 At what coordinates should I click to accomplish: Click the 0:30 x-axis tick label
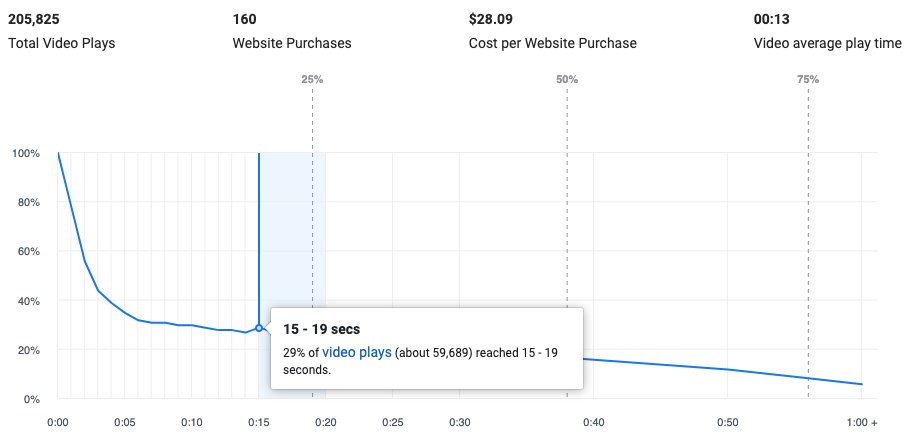coord(460,422)
